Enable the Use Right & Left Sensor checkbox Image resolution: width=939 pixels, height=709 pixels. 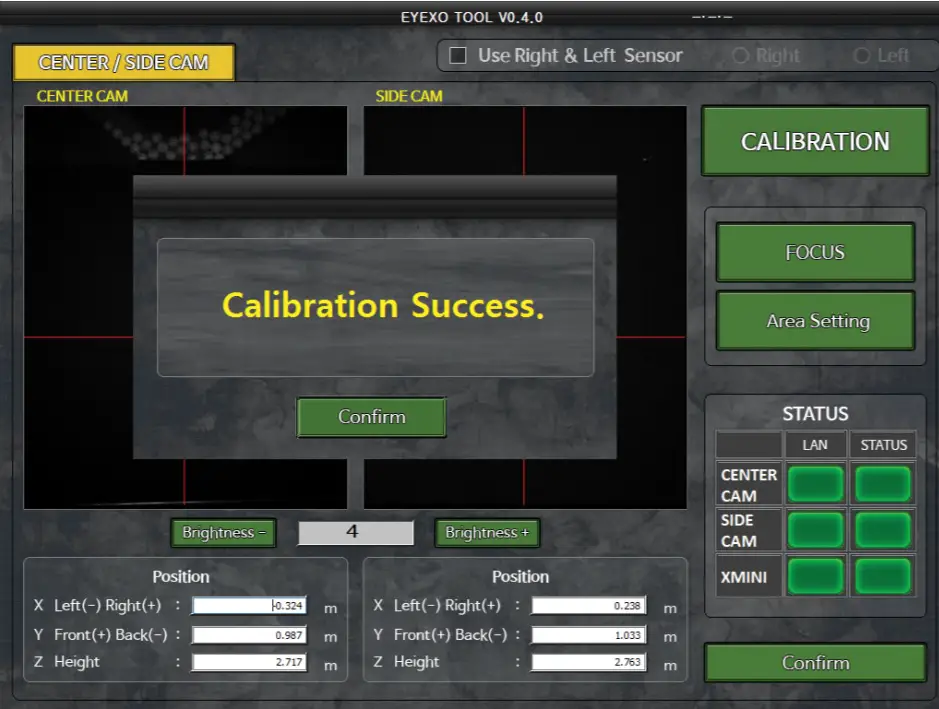click(x=458, y=56)
